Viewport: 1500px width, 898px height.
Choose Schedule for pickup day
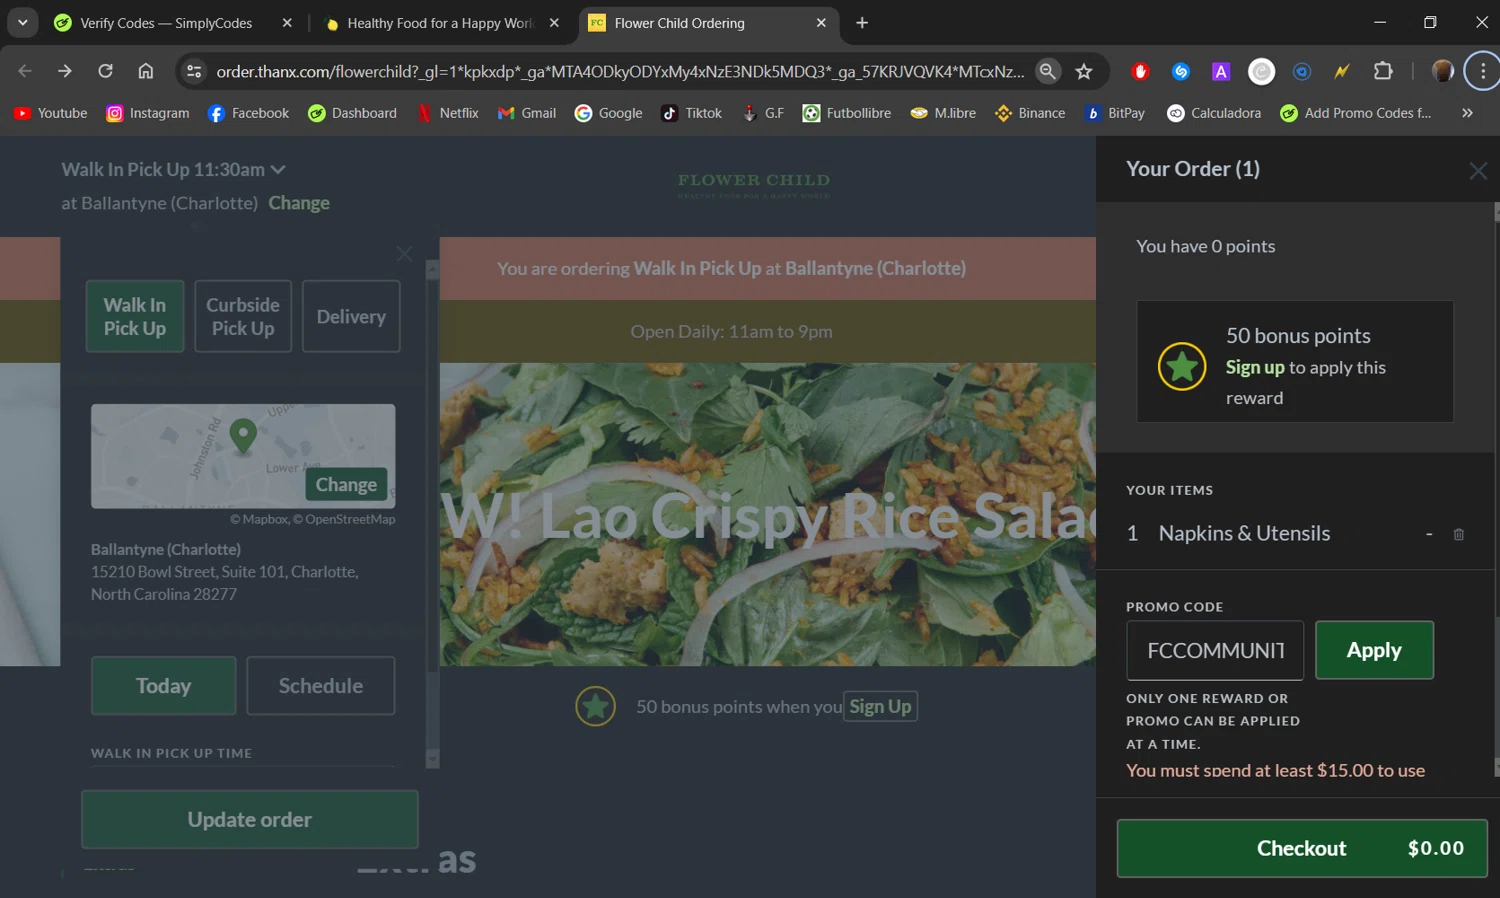321,686
